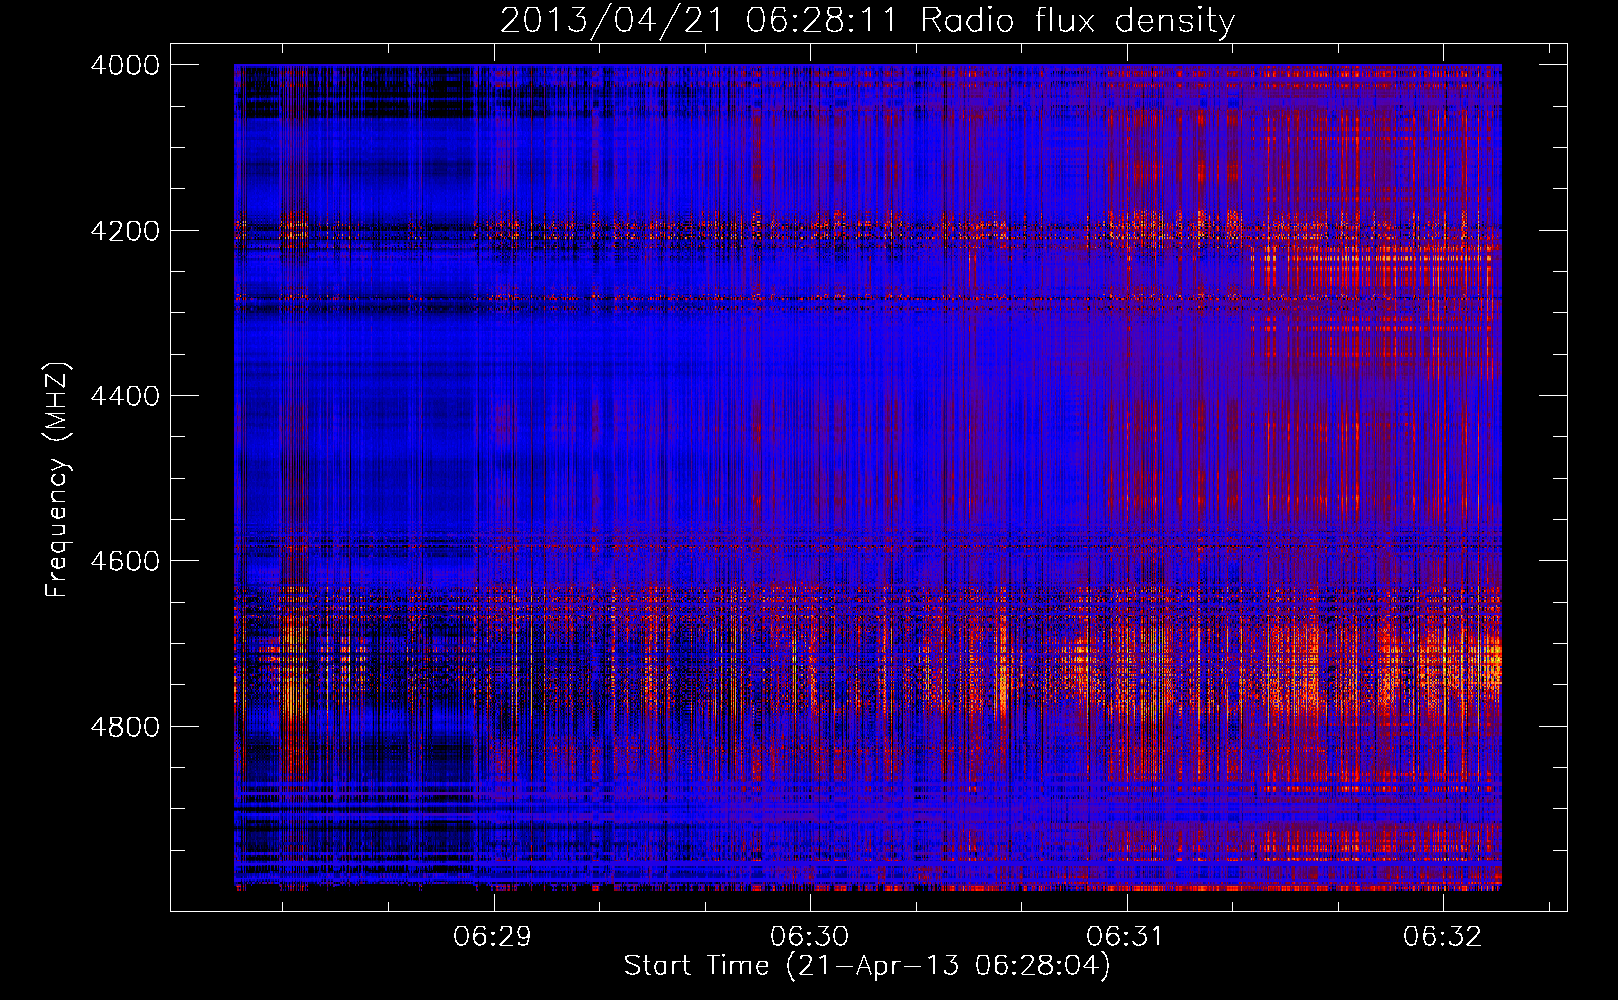
Task: Click the plot title '2013/04/21 06:28:11 Radio flux density'
Action: coord(867,20)
